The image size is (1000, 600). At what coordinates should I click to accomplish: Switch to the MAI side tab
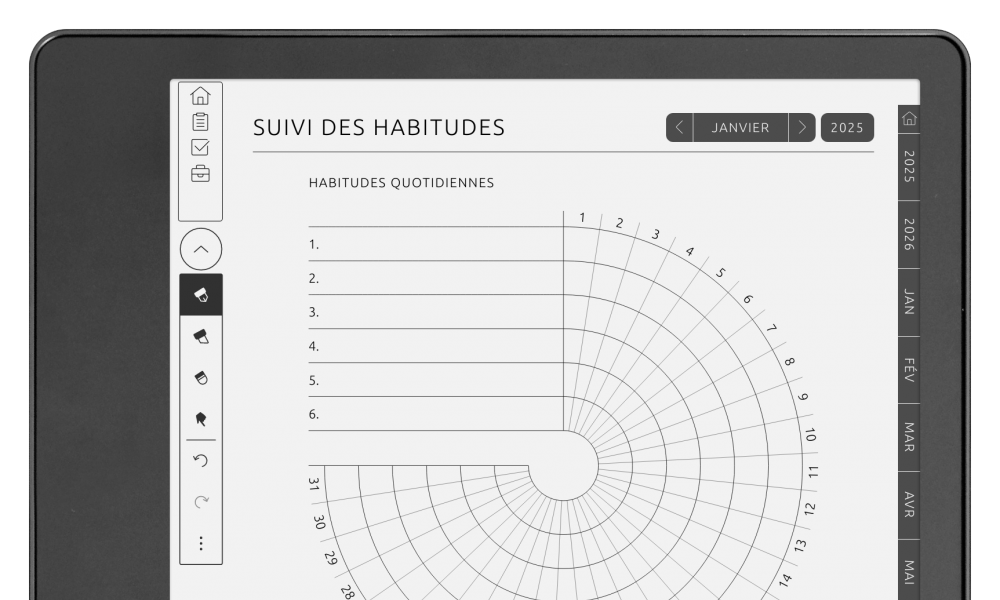pos(909,571)
